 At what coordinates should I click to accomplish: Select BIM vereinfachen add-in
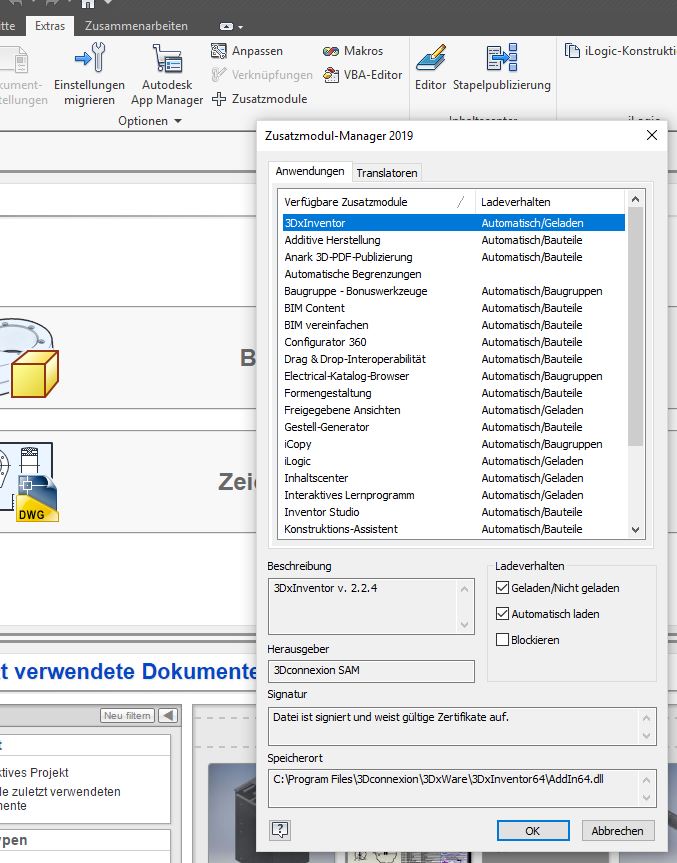click(x=454, y=325)
